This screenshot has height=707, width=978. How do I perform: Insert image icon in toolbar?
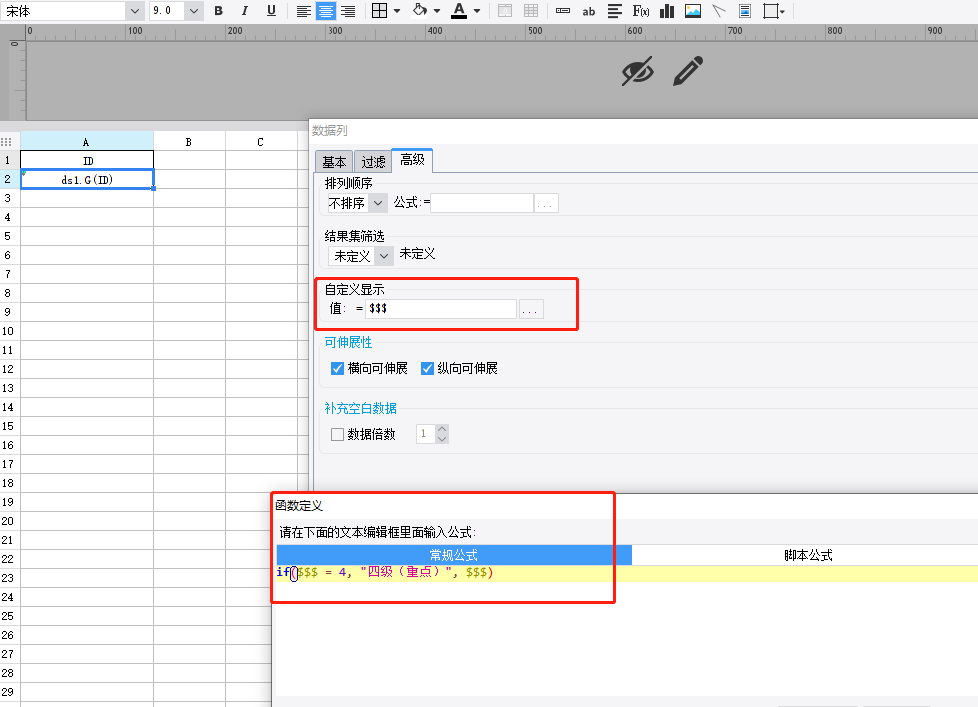point(692,11)
